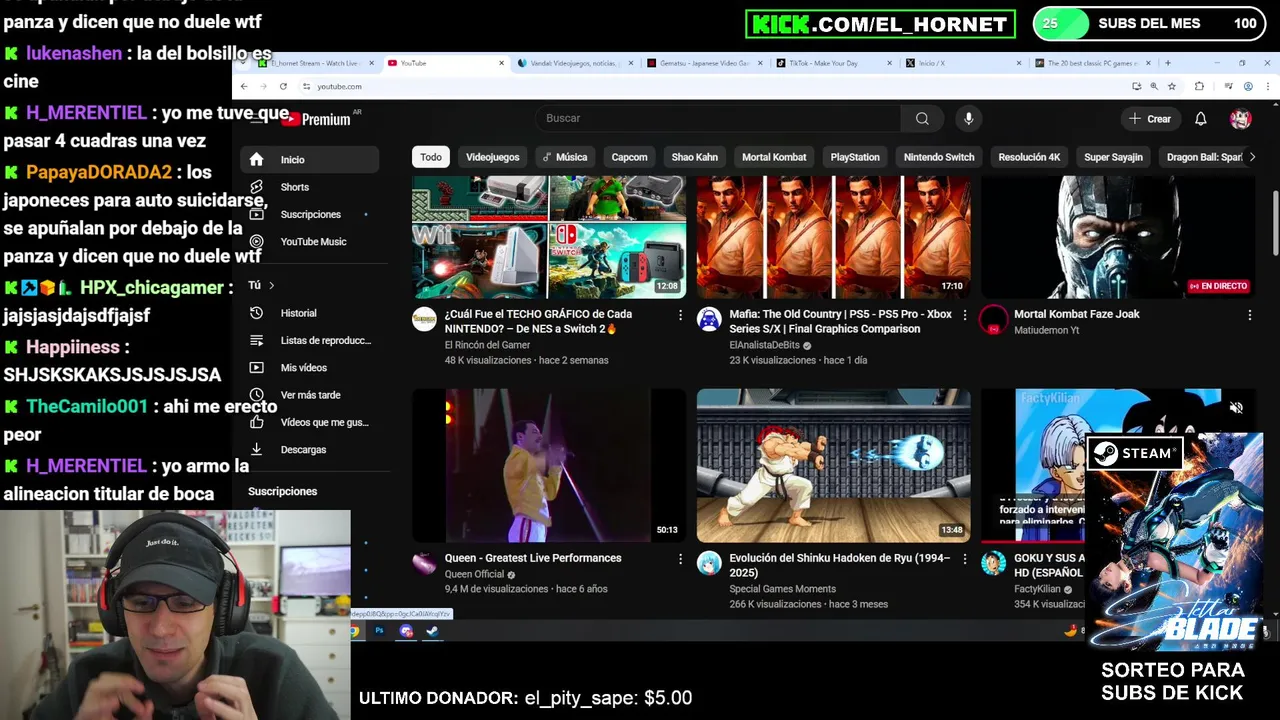Open Shorts in the sidebar

(310, 187)
